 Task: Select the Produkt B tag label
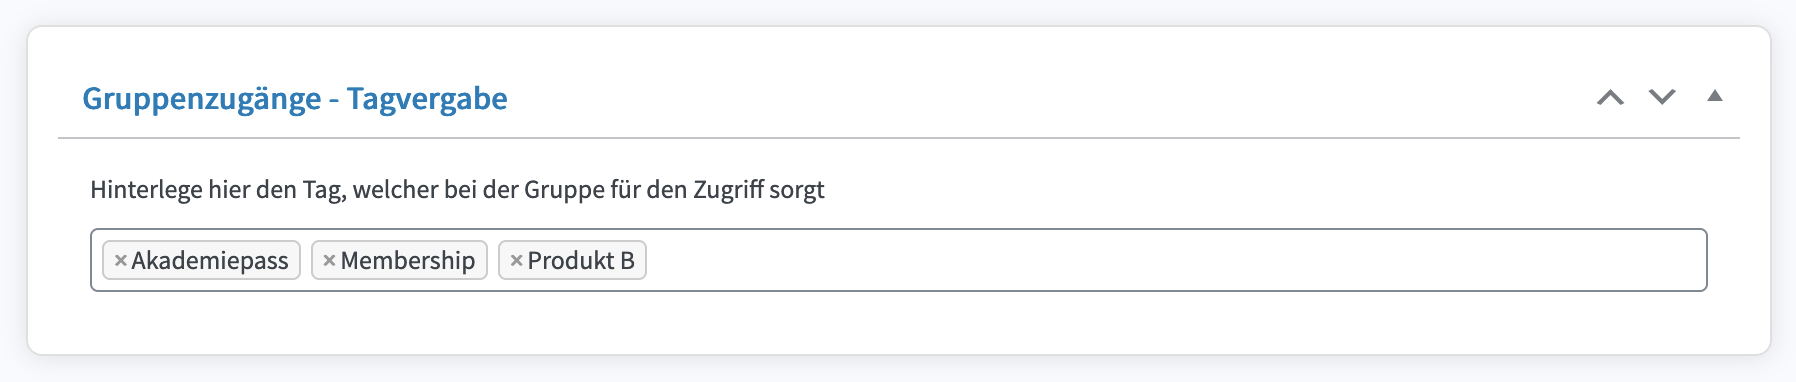click(581, 260)
